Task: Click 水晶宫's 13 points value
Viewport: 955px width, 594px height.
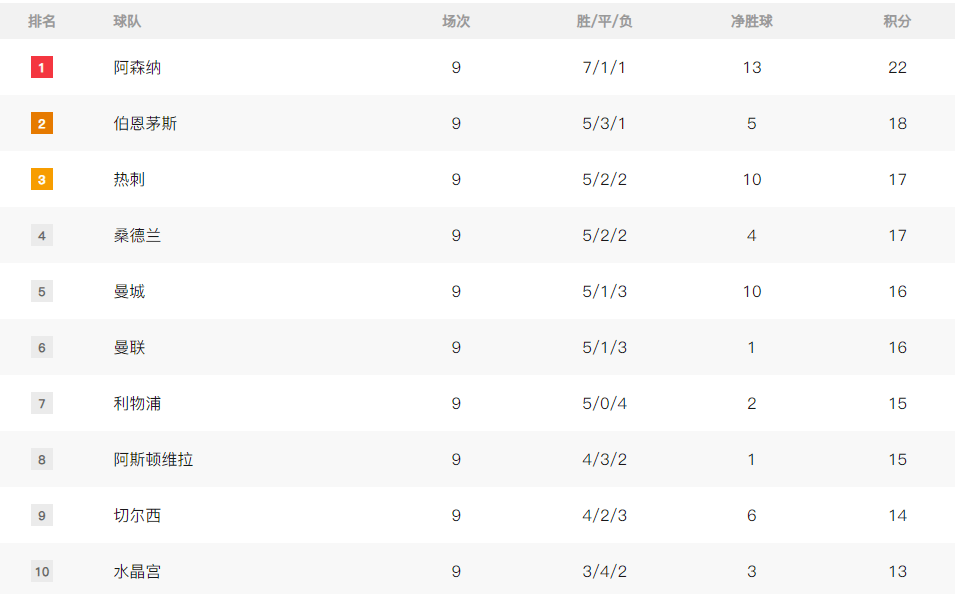Action: coord(897,572)
